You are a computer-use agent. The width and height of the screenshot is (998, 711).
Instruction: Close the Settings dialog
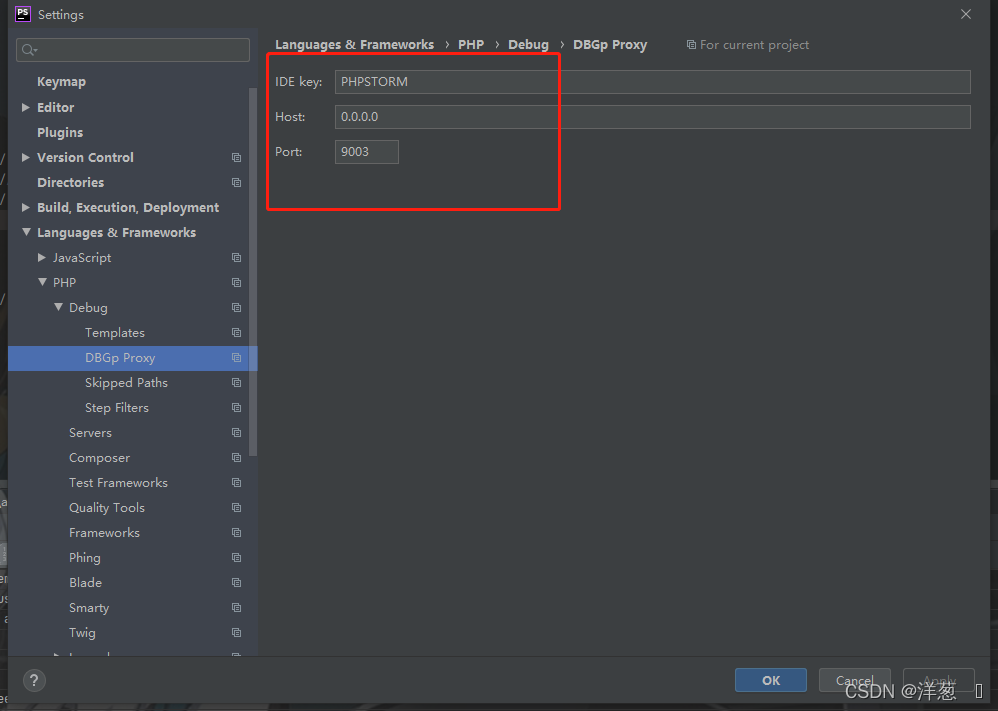pos(966,14)
